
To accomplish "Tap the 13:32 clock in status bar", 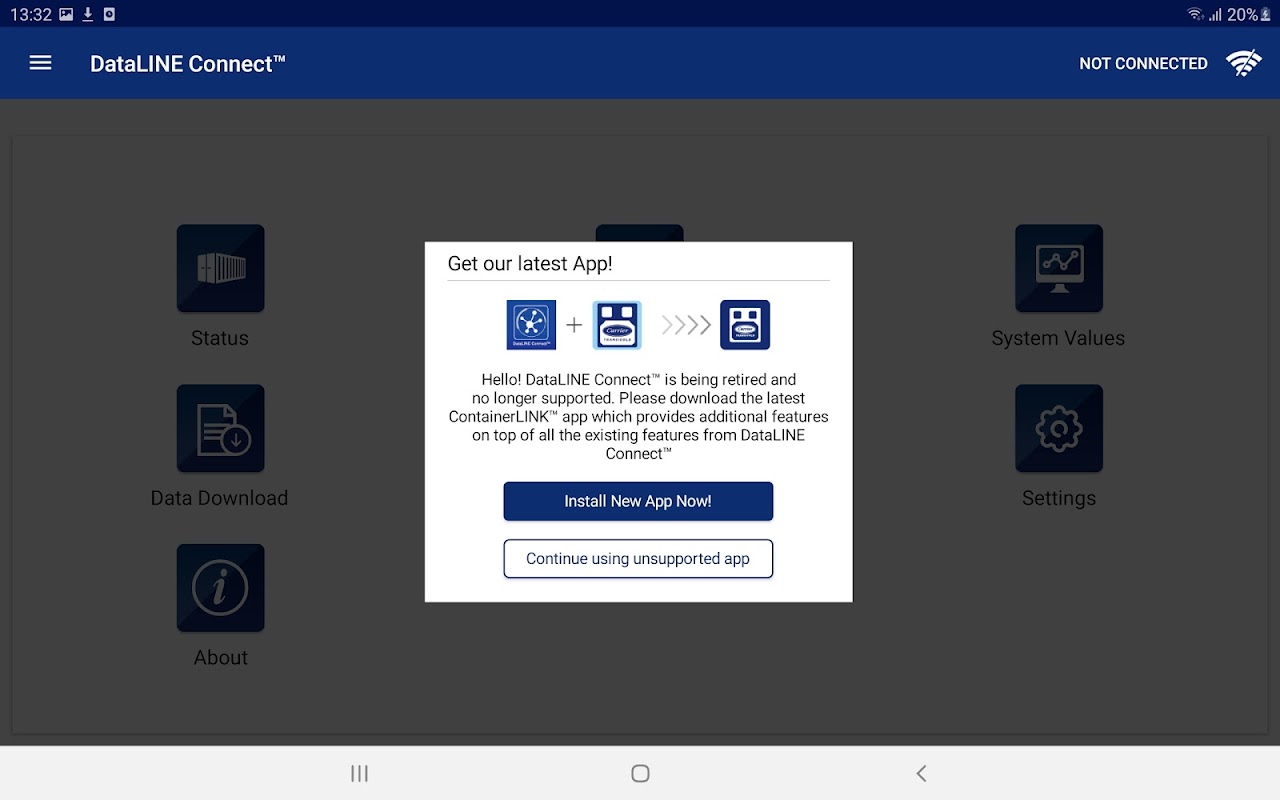I will tap(30, 14).
